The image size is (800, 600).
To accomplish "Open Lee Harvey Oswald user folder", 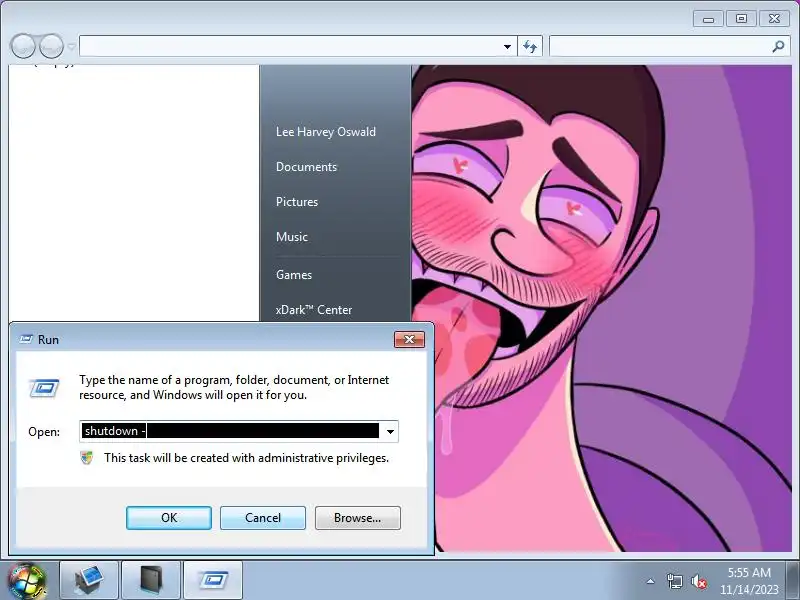I will click(x=326, y=132).
